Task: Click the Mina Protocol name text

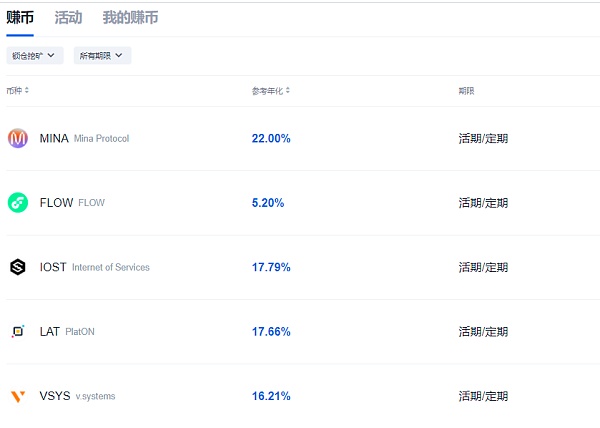Action: point(101,138)
